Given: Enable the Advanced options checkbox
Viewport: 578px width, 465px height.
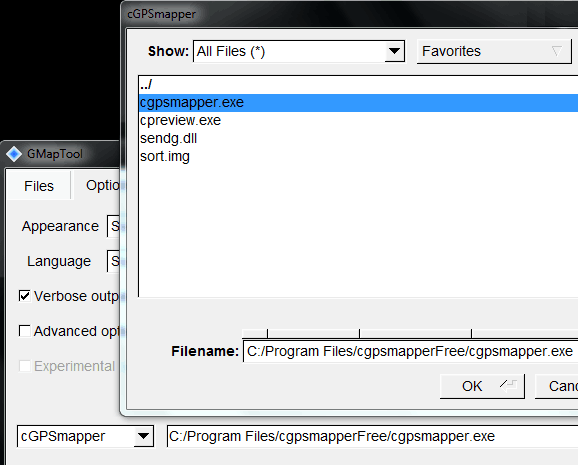Looking at the screenshot, I should pyautogui.click(x=25, y=331).
